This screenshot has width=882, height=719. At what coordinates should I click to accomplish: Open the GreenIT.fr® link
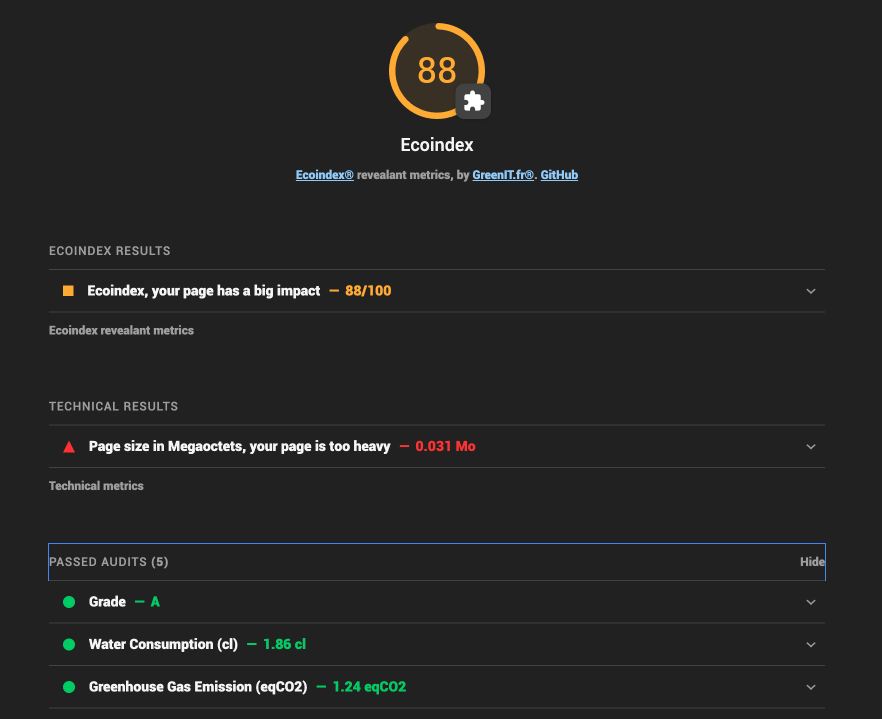pos(503,175)
